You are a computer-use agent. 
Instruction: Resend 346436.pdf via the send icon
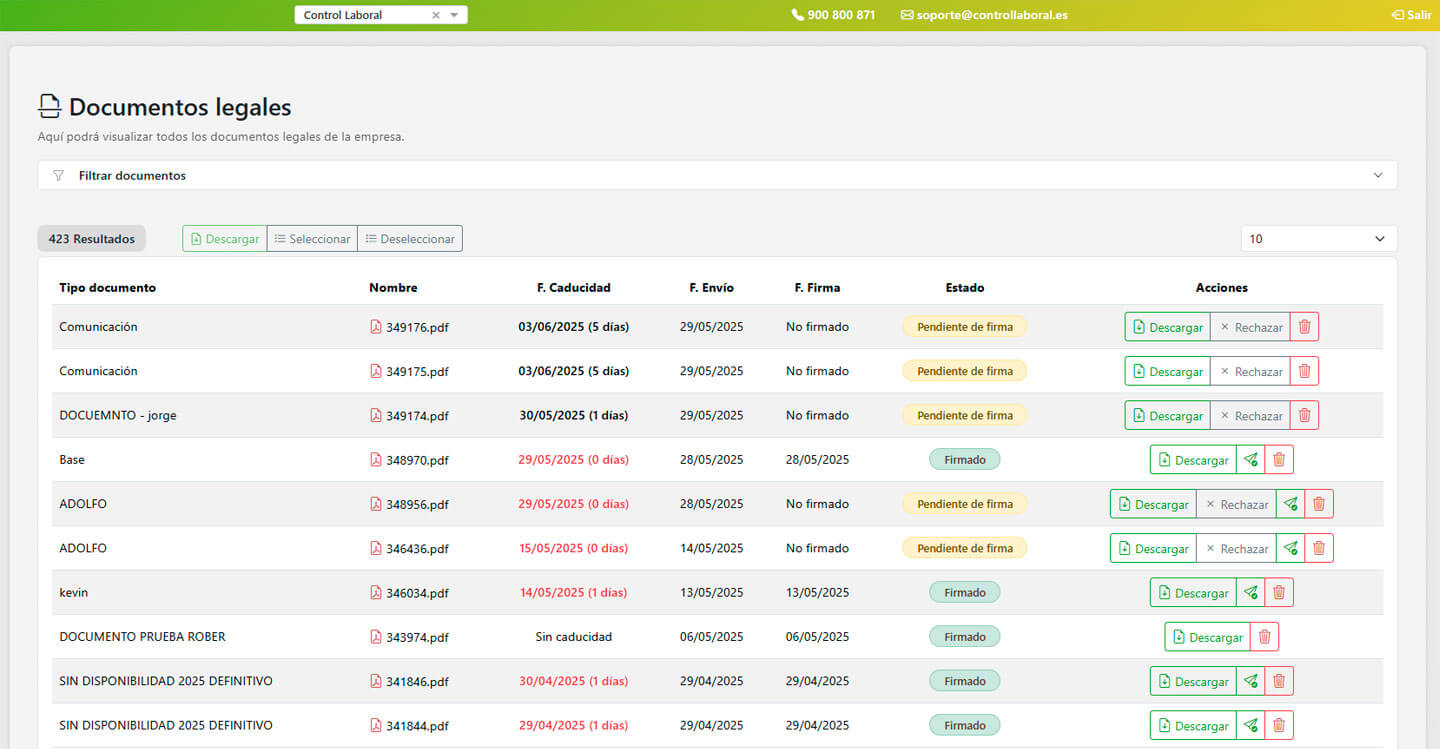[1290, 548]
